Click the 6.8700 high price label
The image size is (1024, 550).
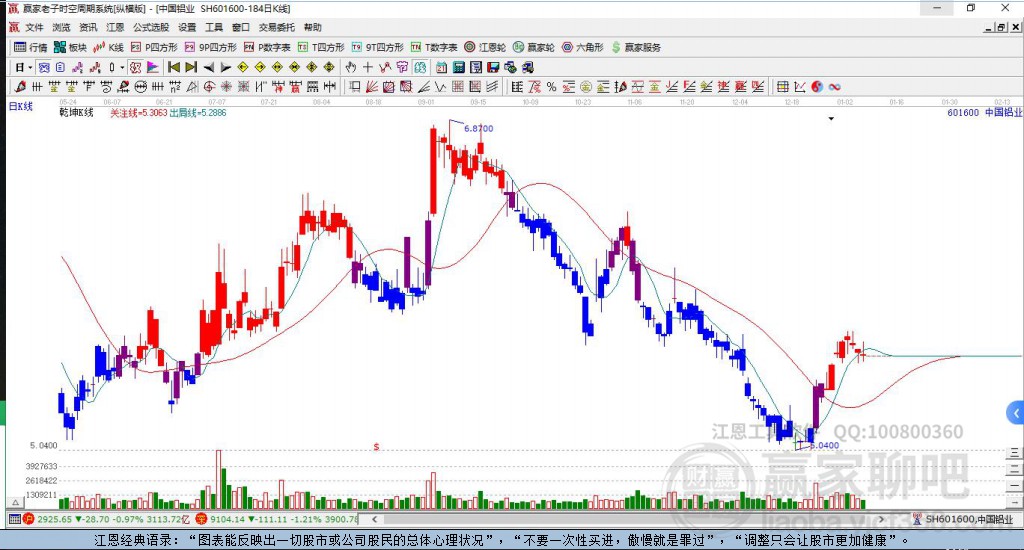click(x=479, y=129)
